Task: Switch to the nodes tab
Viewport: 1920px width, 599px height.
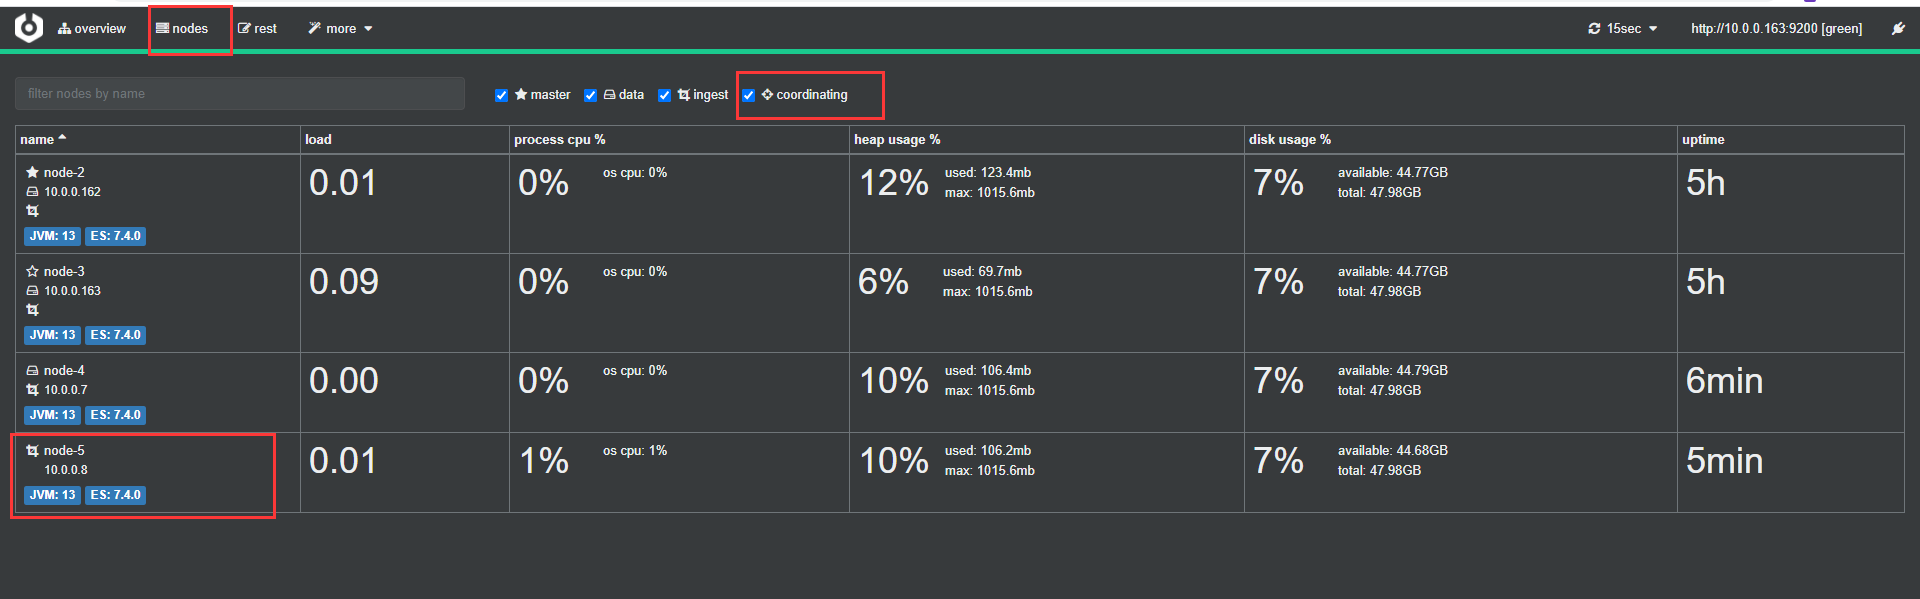Action: pyautogui.click(x=182, y=29)
